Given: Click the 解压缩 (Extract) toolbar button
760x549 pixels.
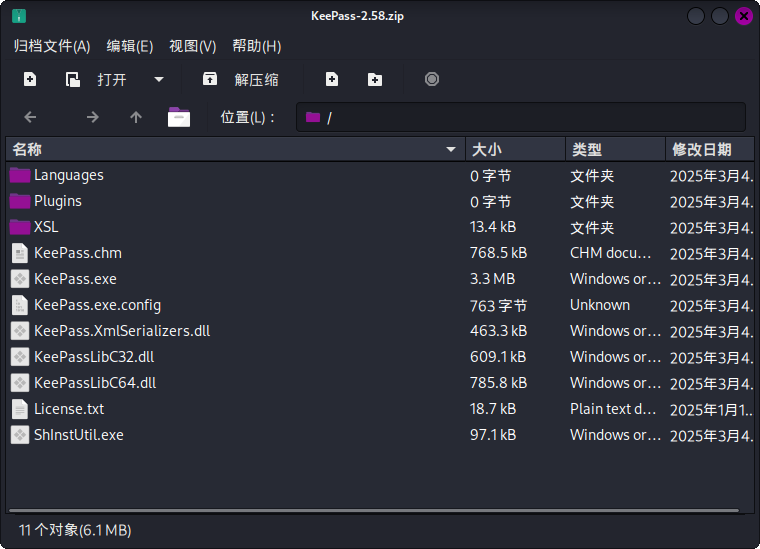Looking at the screenshot, I should [x=241, y=79].
